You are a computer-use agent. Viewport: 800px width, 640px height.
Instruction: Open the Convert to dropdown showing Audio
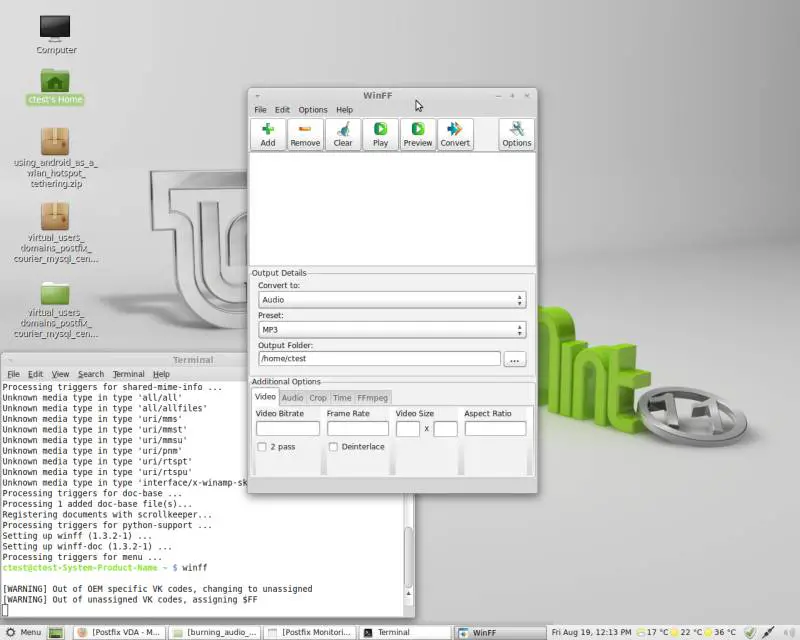(x=392, y=300)
